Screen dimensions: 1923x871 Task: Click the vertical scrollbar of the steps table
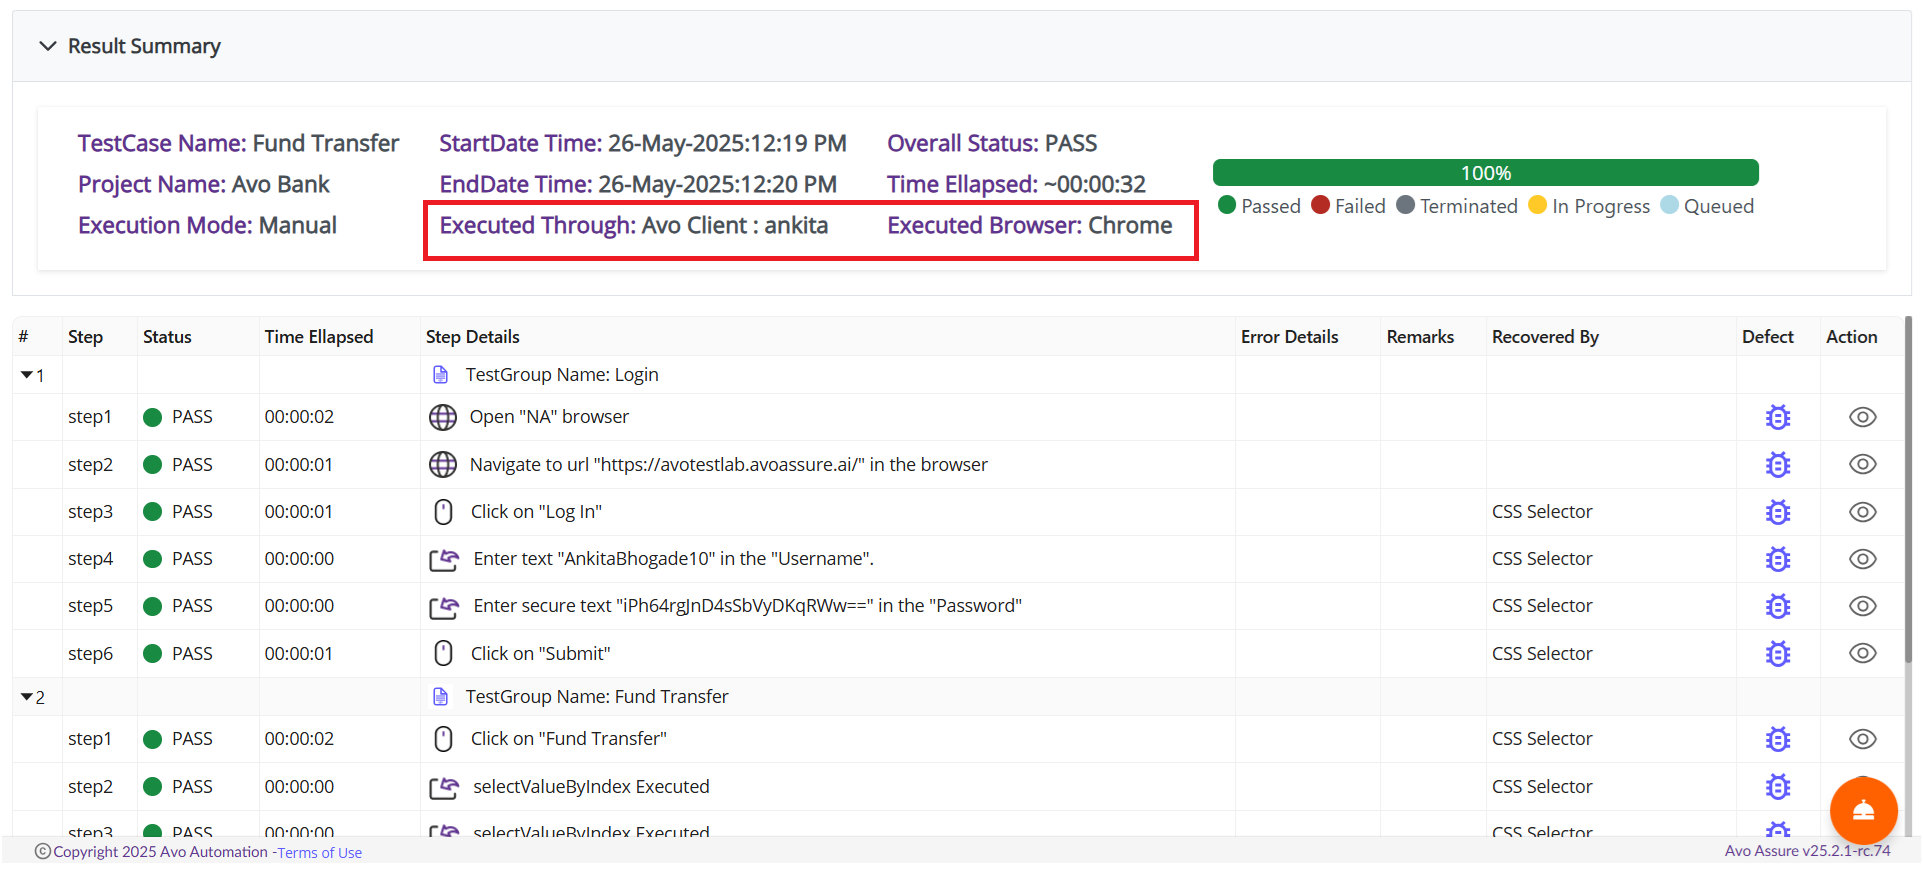click(1908, 490)
